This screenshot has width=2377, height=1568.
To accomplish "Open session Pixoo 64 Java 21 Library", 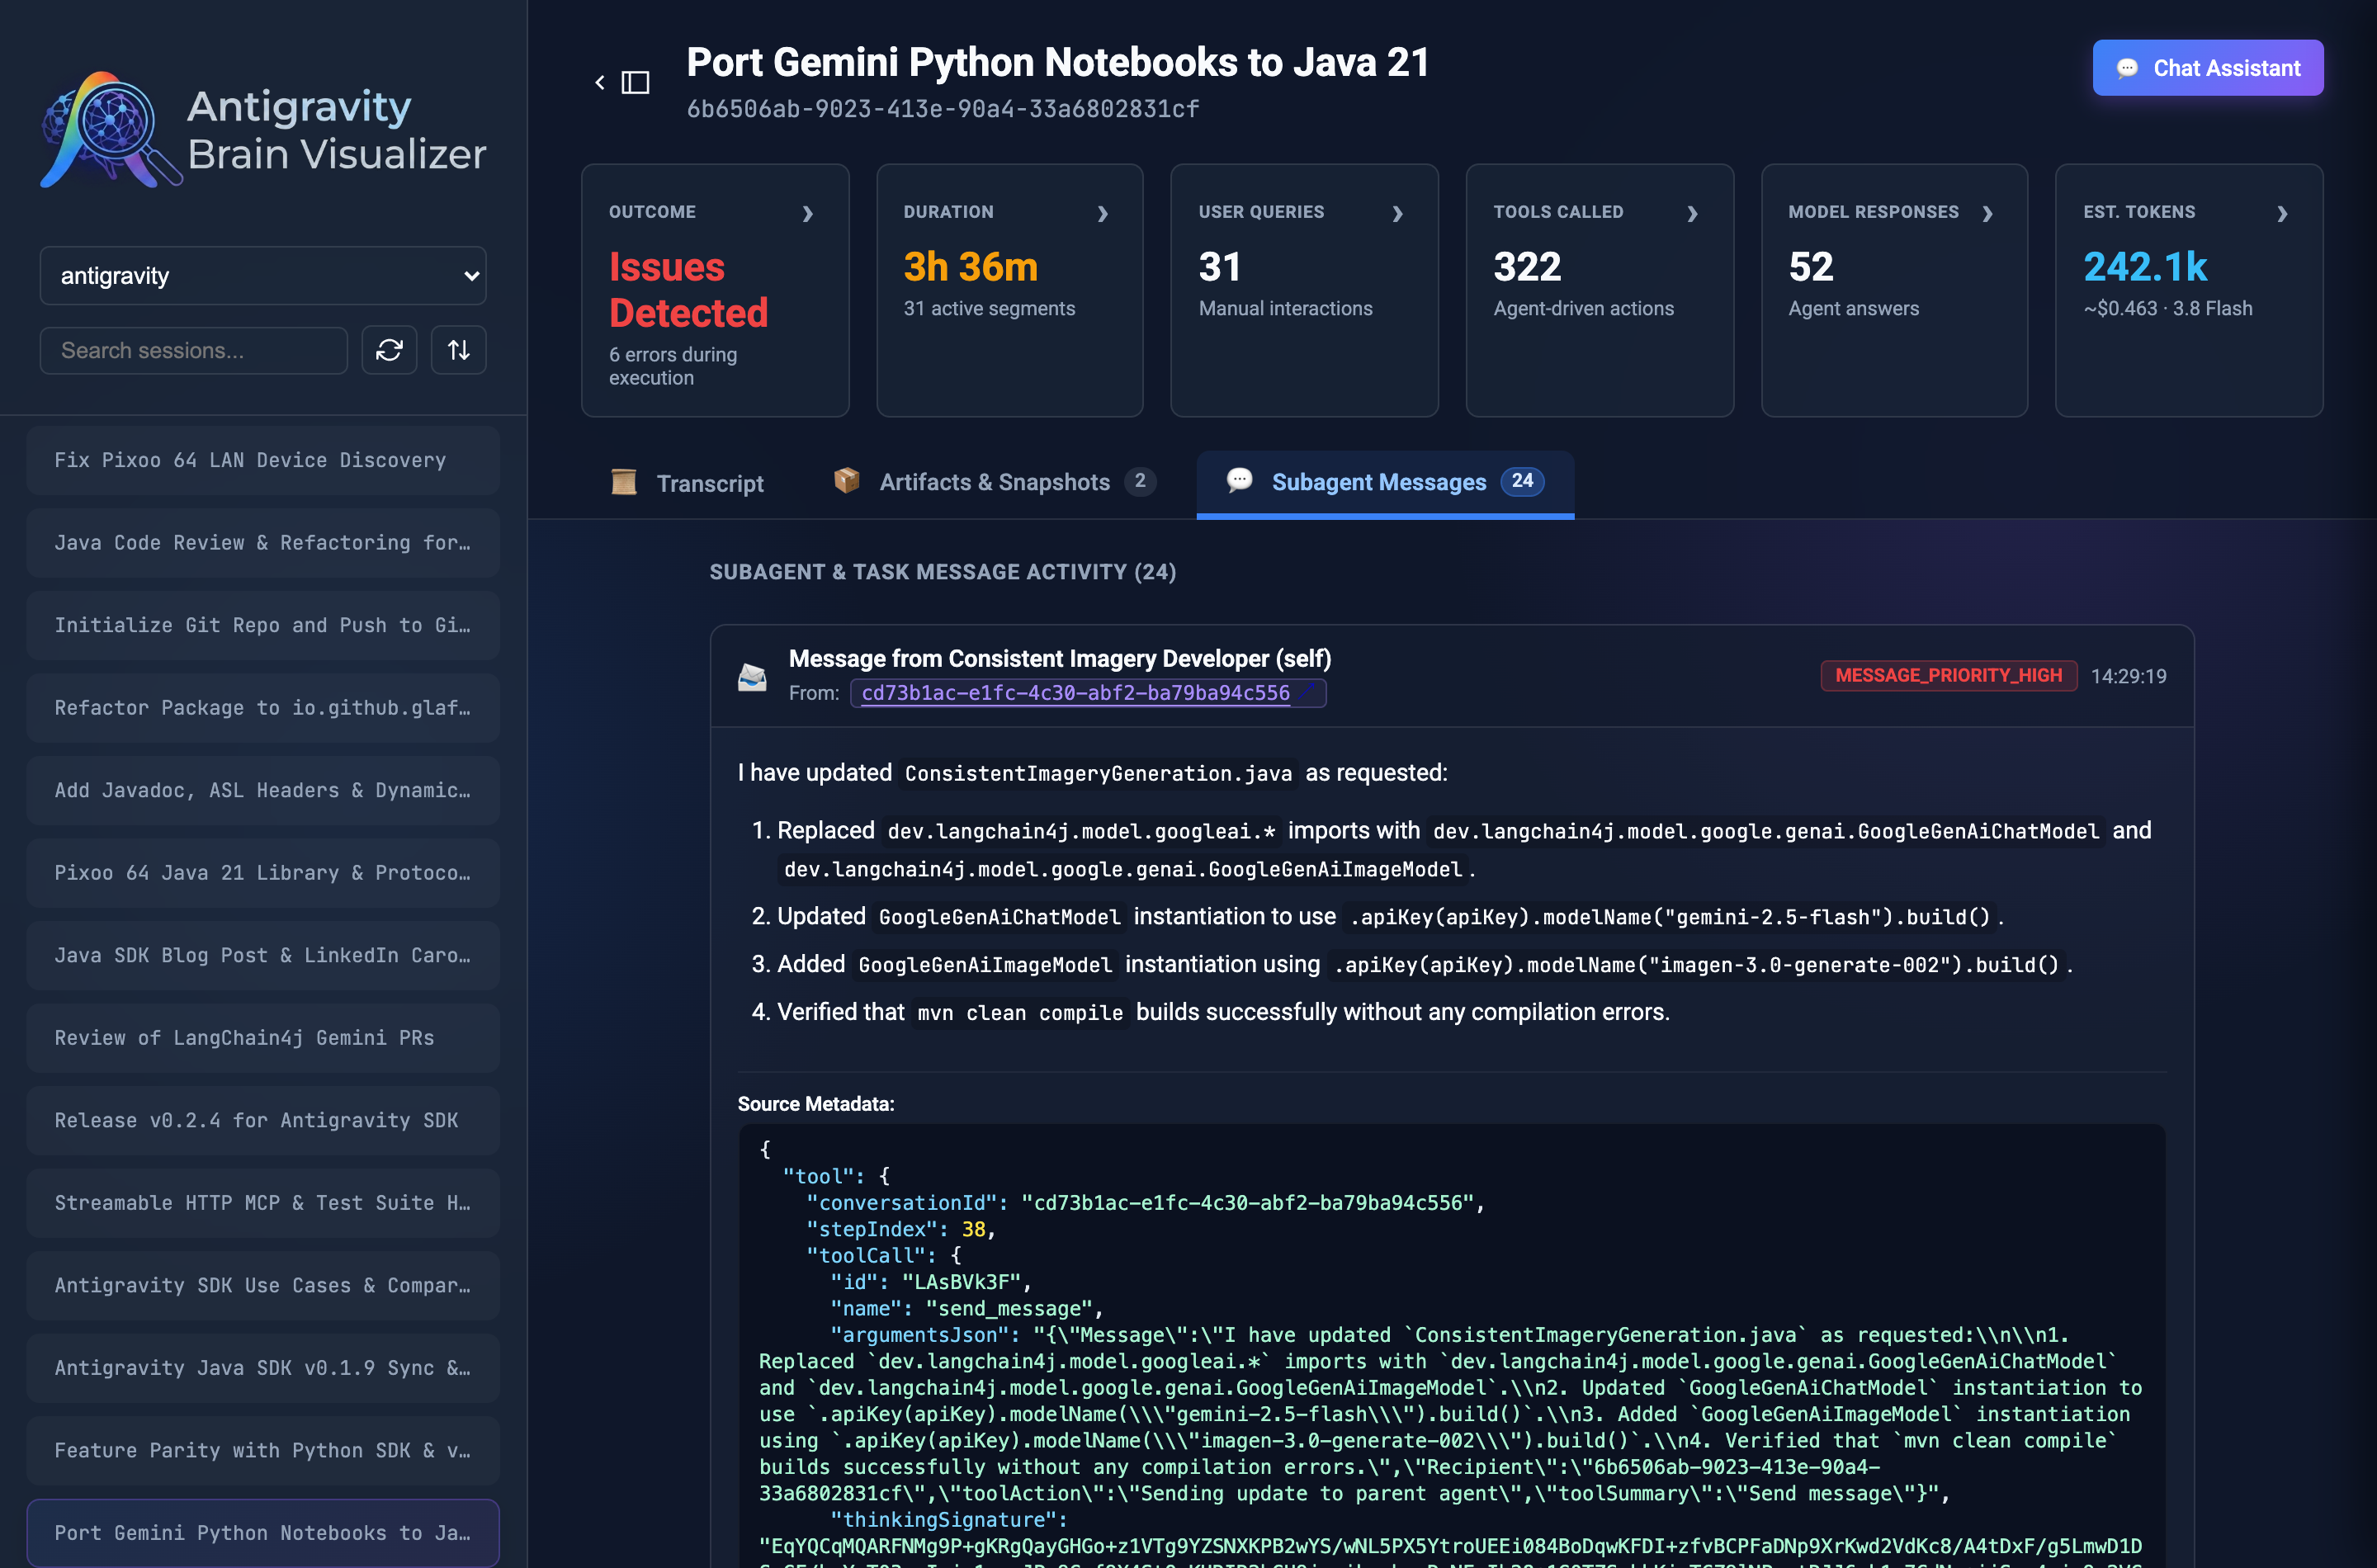I will 263,873.
